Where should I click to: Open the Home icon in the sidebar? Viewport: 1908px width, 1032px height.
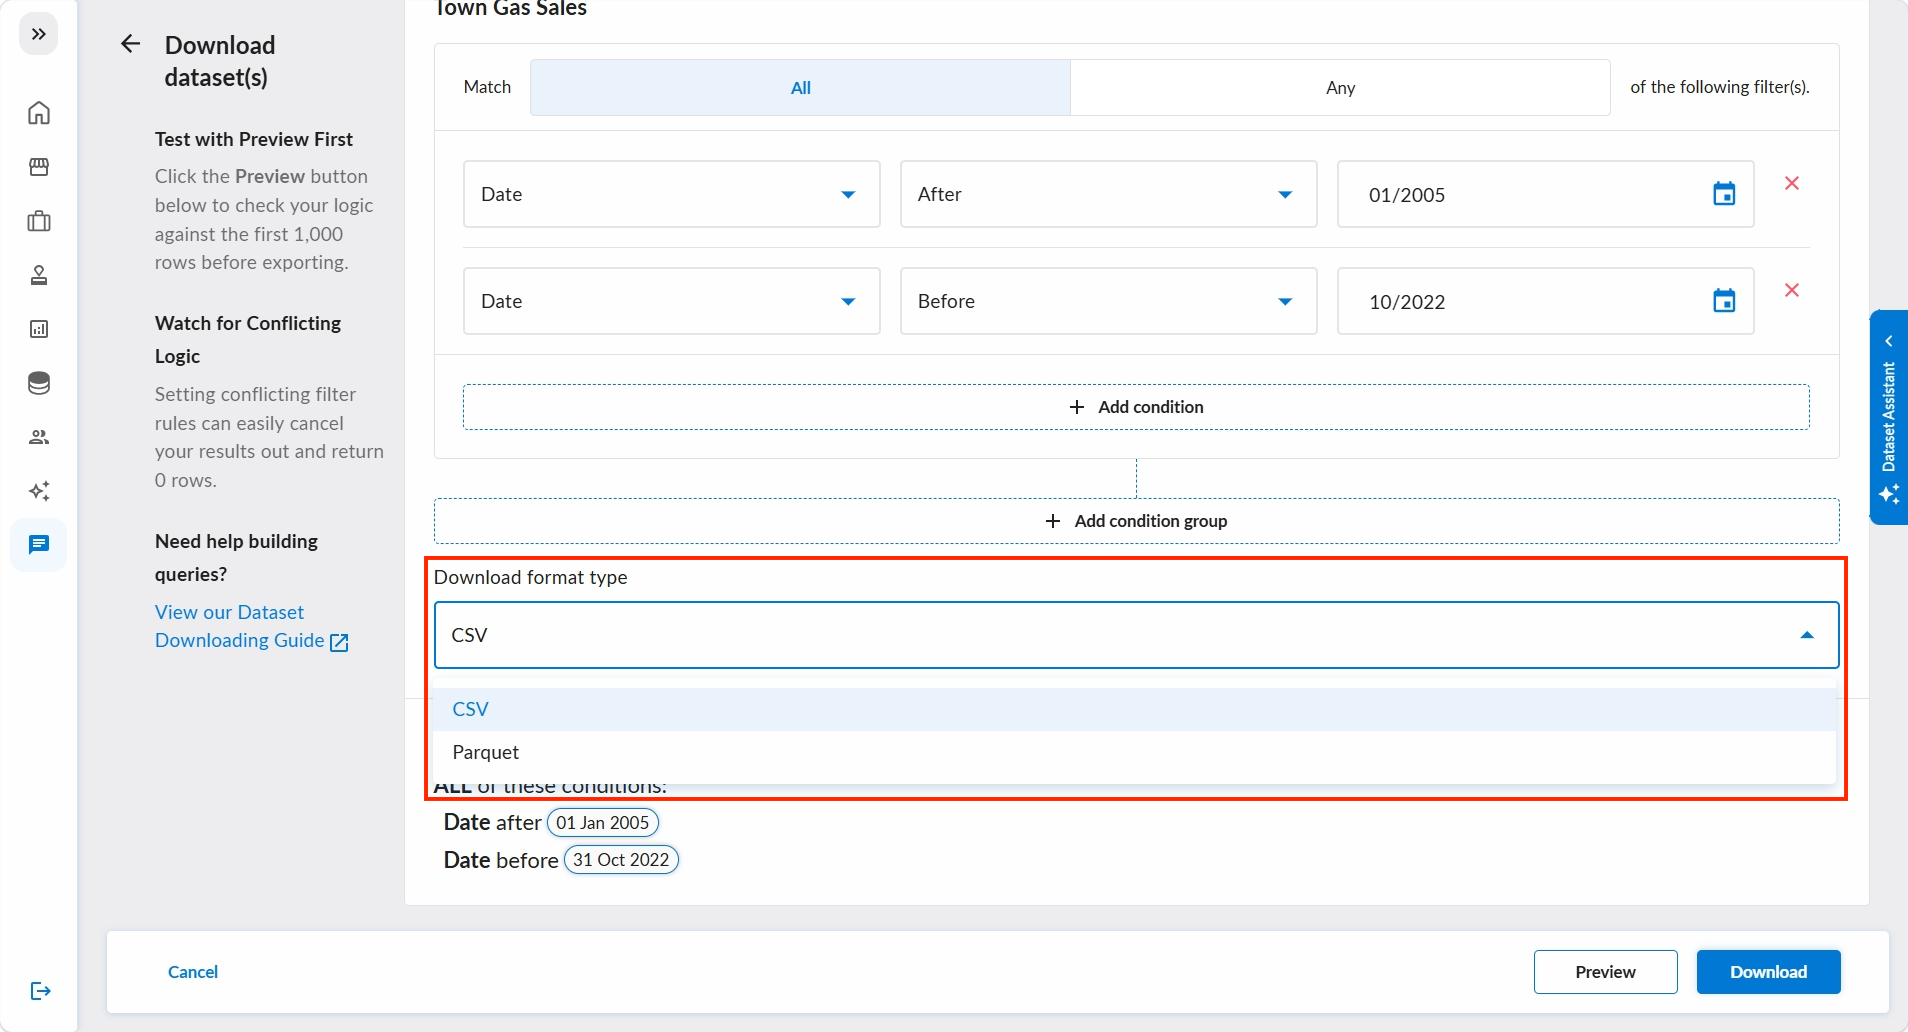(39, 113)
